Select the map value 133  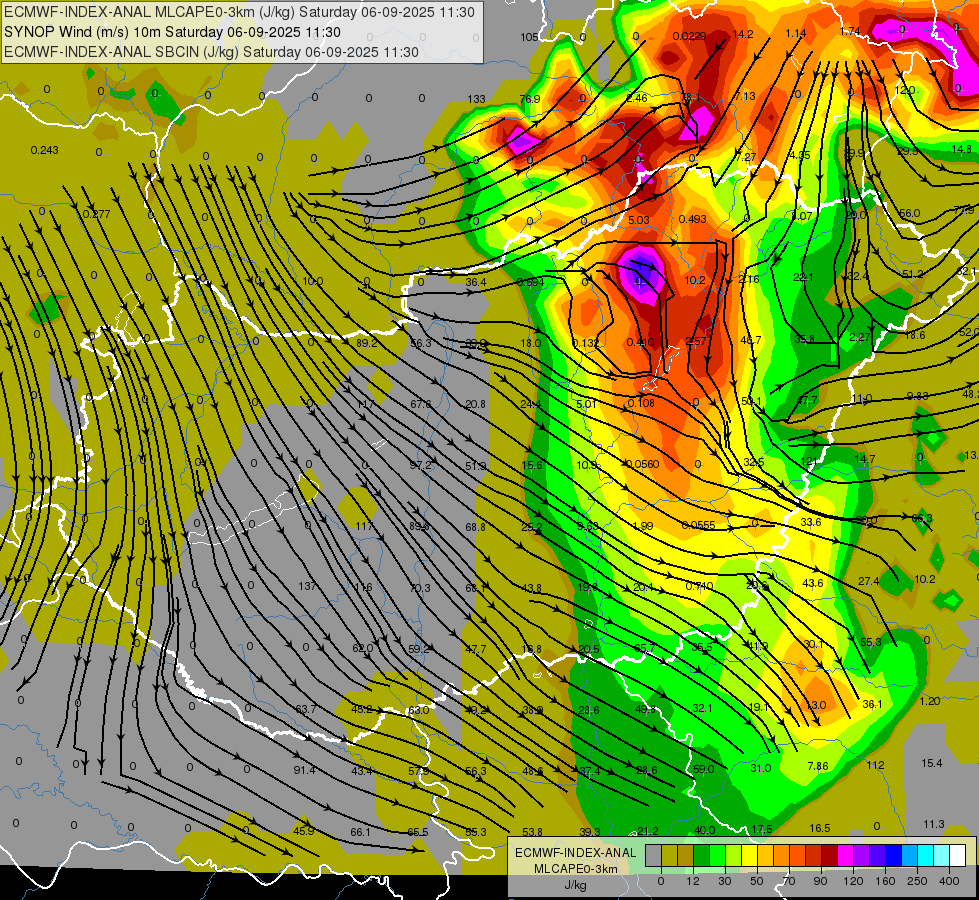point(476,99)
